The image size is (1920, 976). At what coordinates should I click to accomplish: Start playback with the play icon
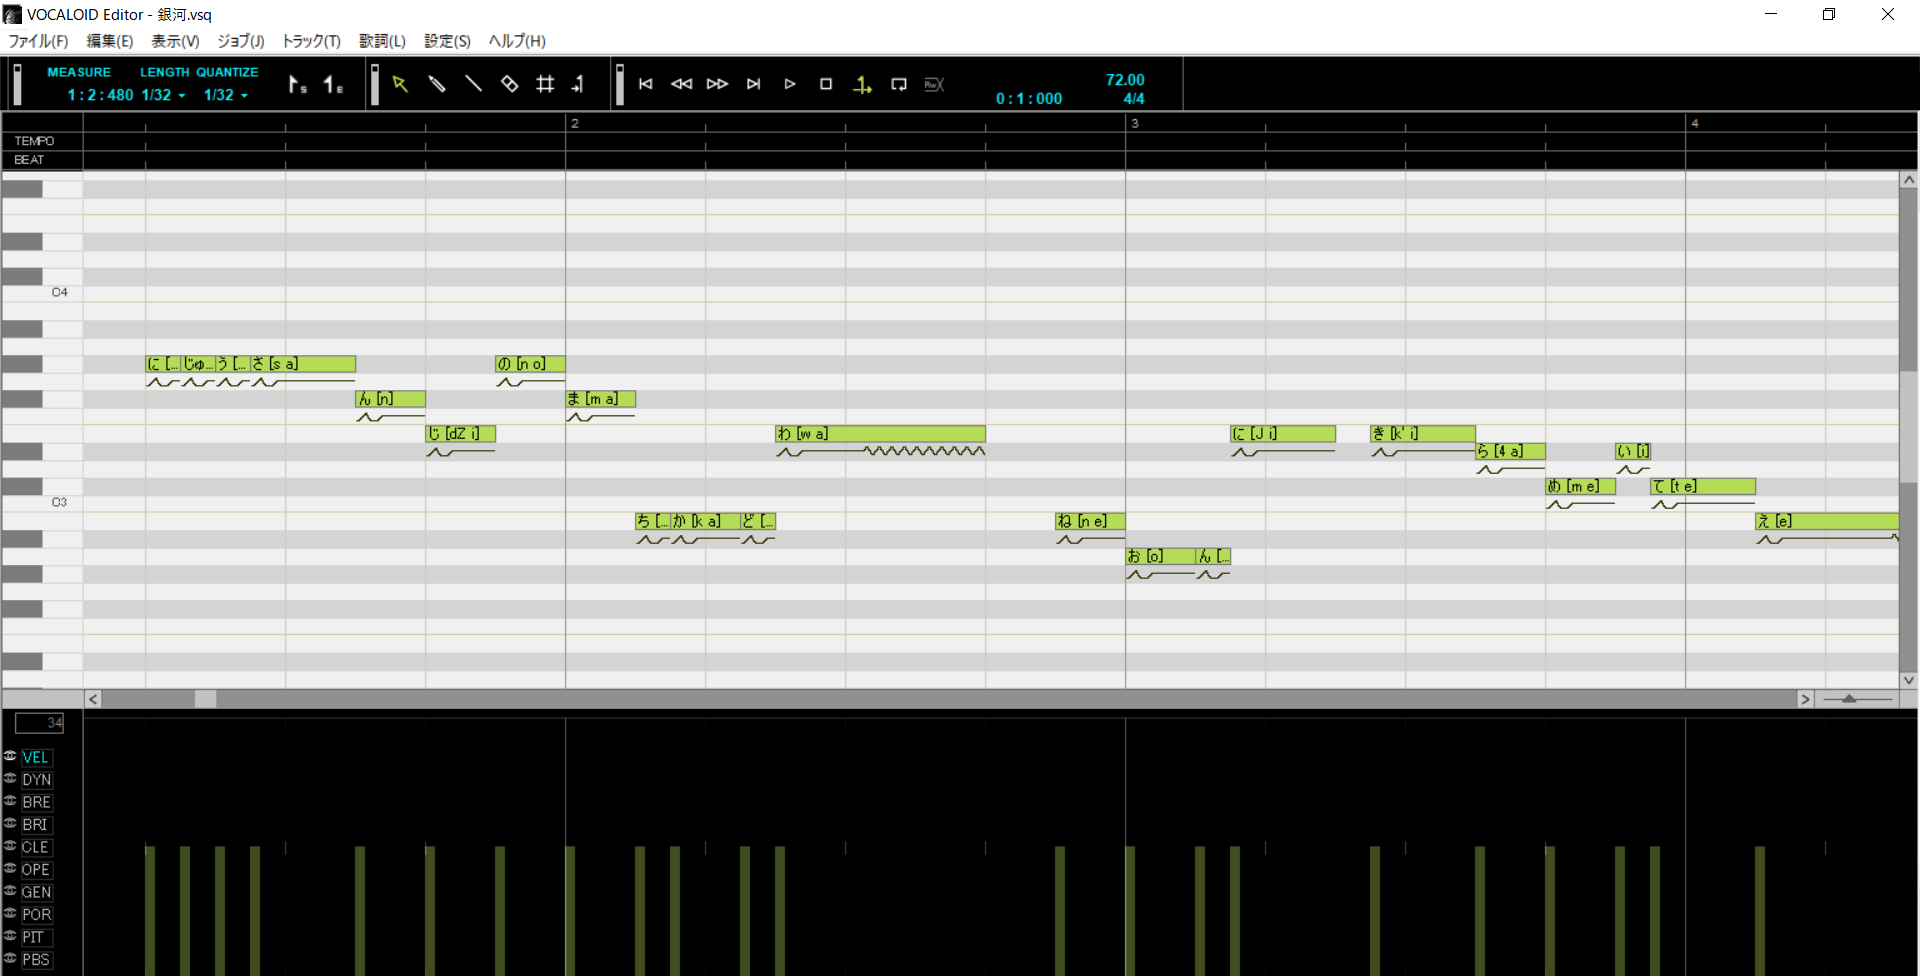(x=790, y=84)
